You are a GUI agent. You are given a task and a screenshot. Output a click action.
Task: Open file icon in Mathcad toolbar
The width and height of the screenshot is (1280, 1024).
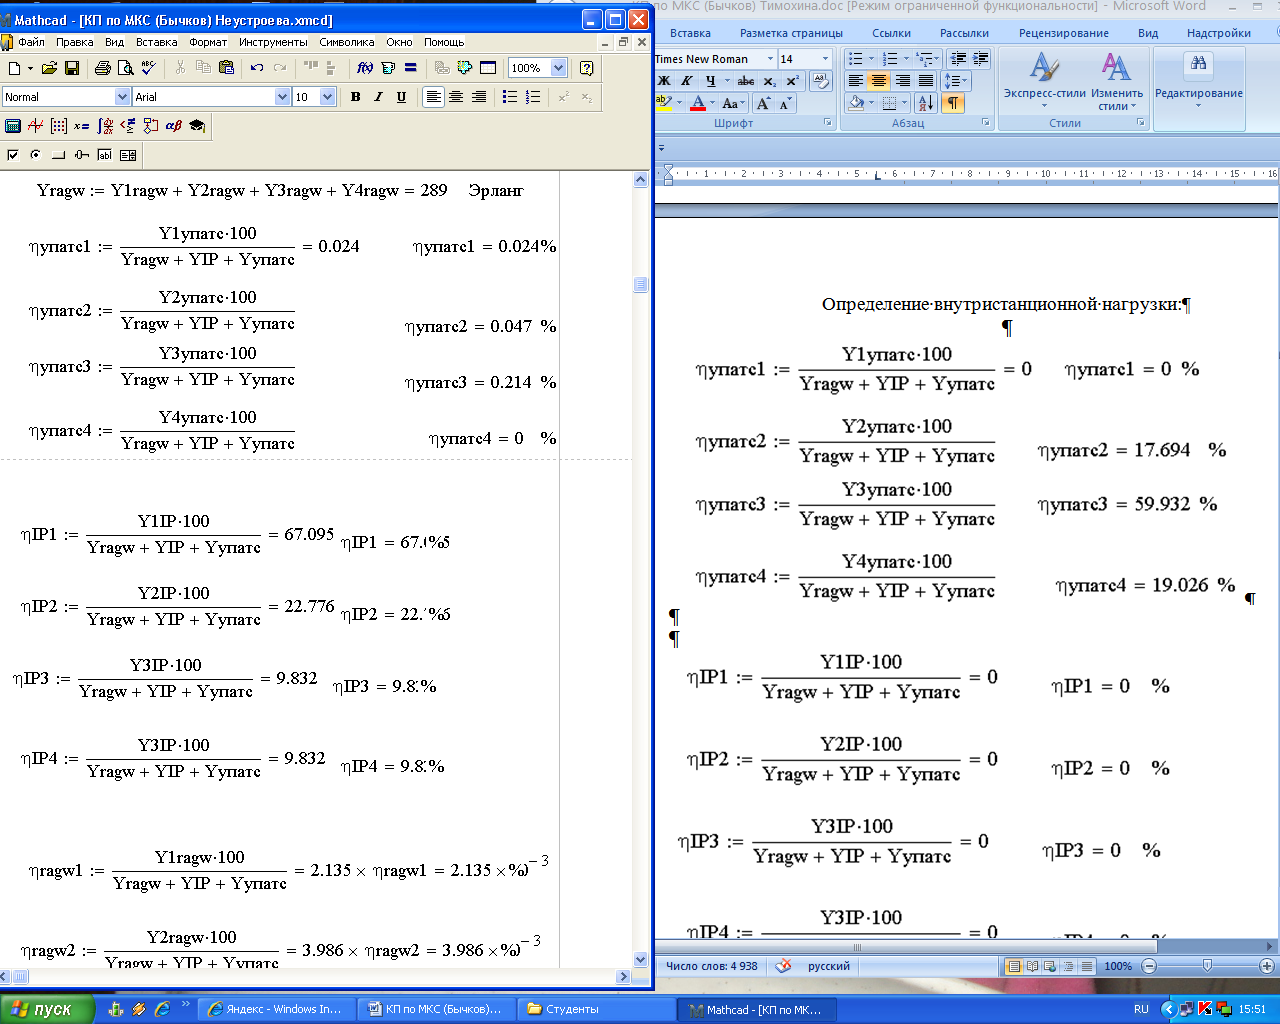(48, 68)
